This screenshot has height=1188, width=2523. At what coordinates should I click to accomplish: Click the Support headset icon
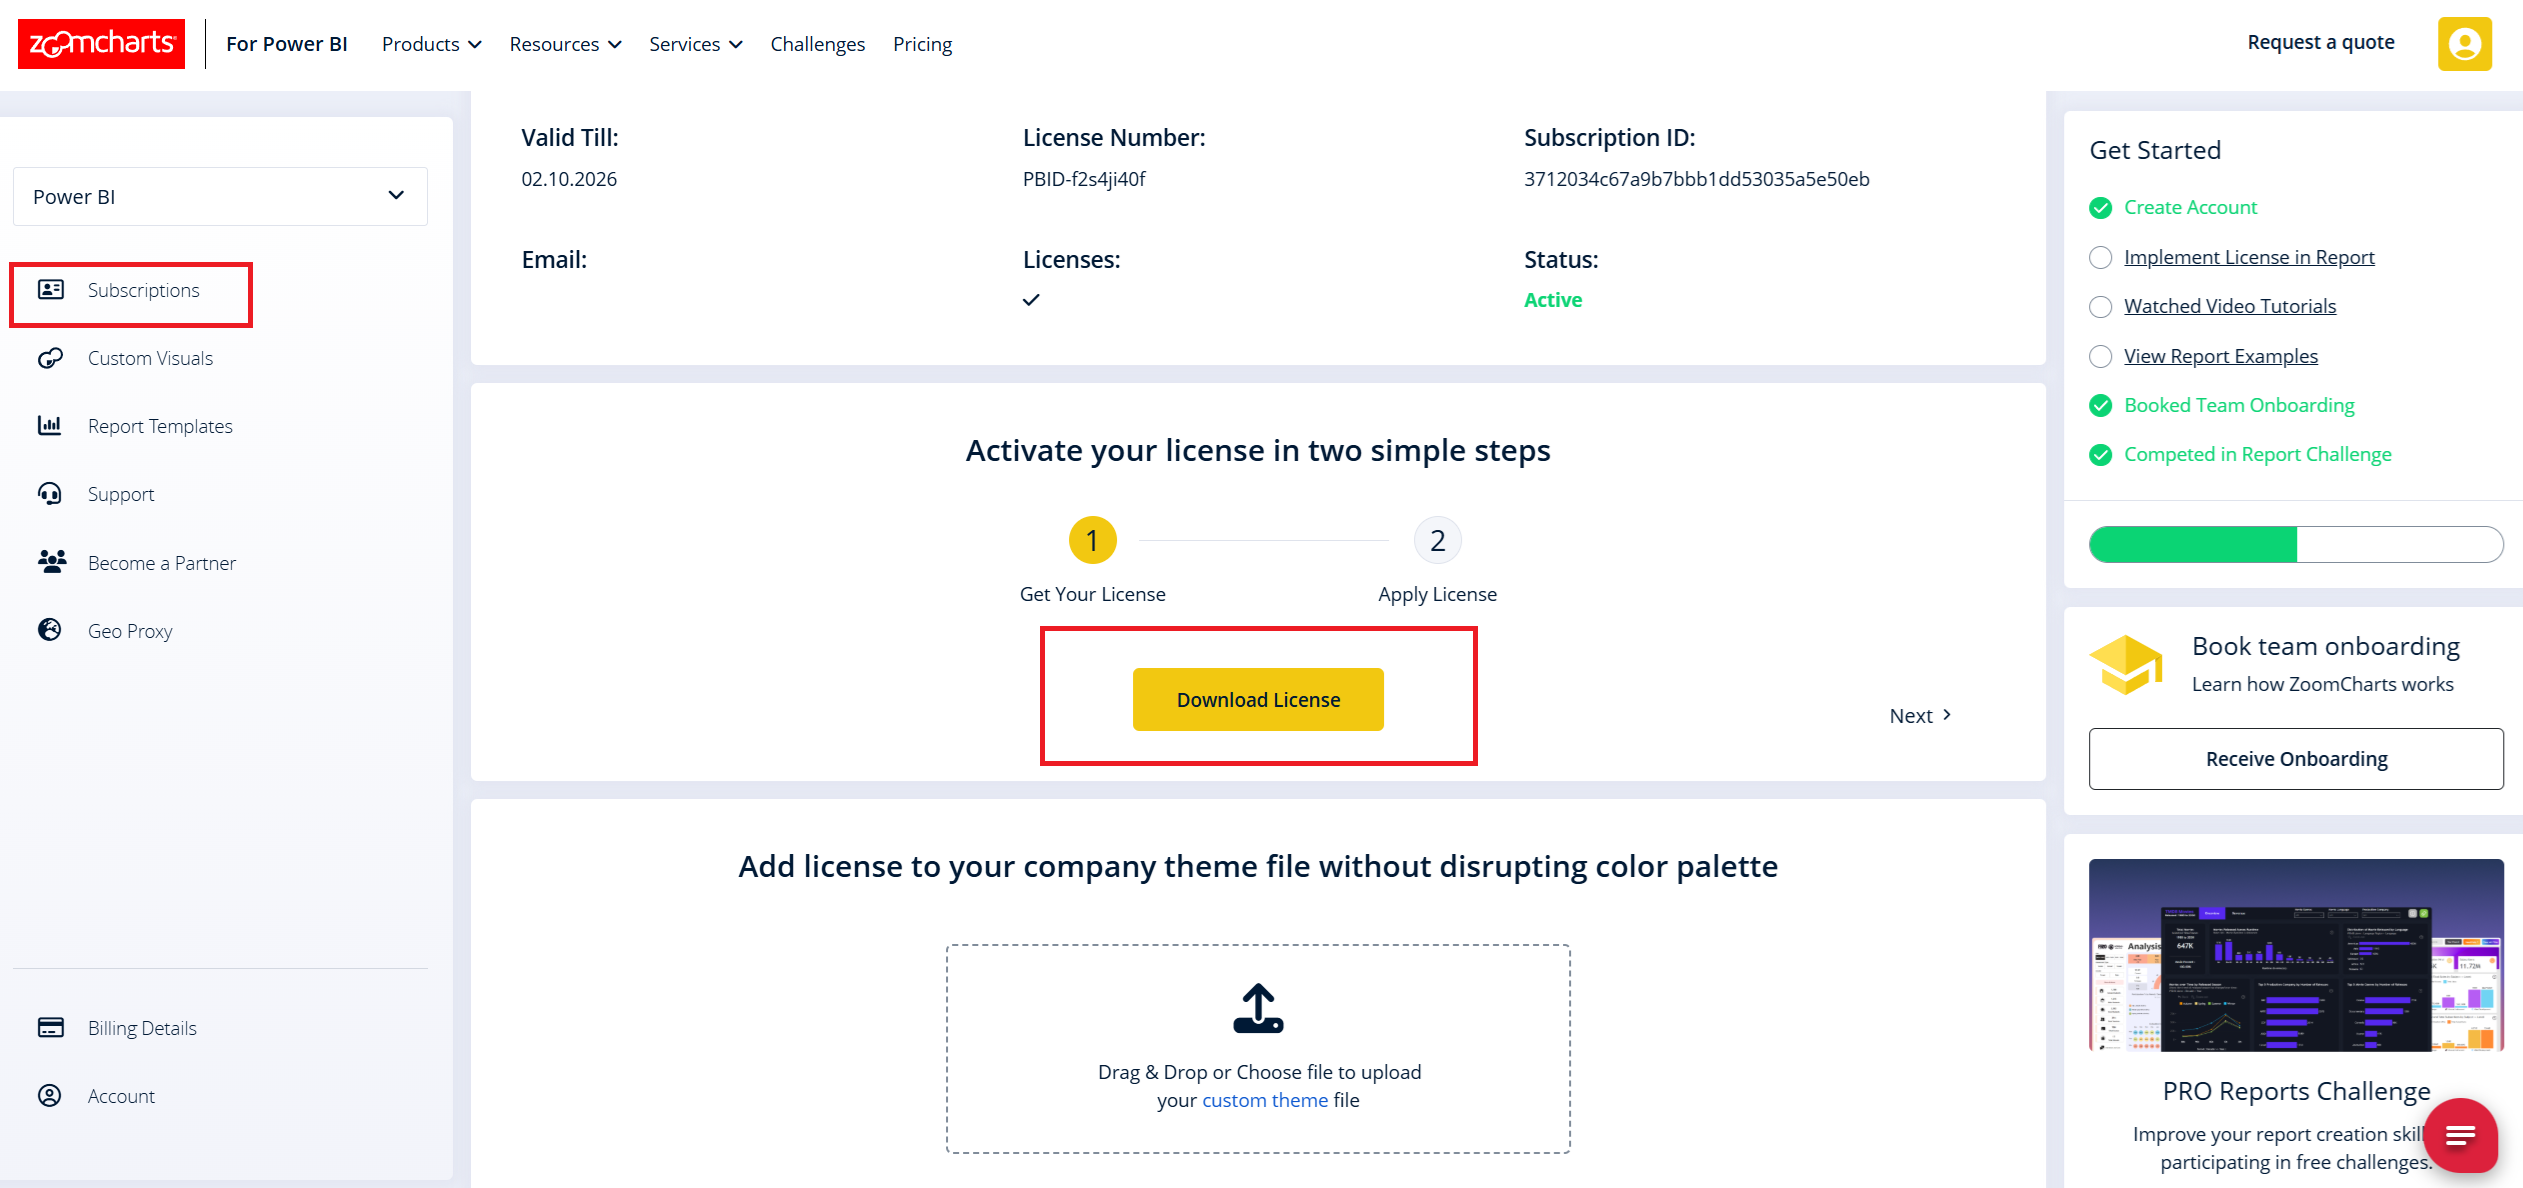51,493
